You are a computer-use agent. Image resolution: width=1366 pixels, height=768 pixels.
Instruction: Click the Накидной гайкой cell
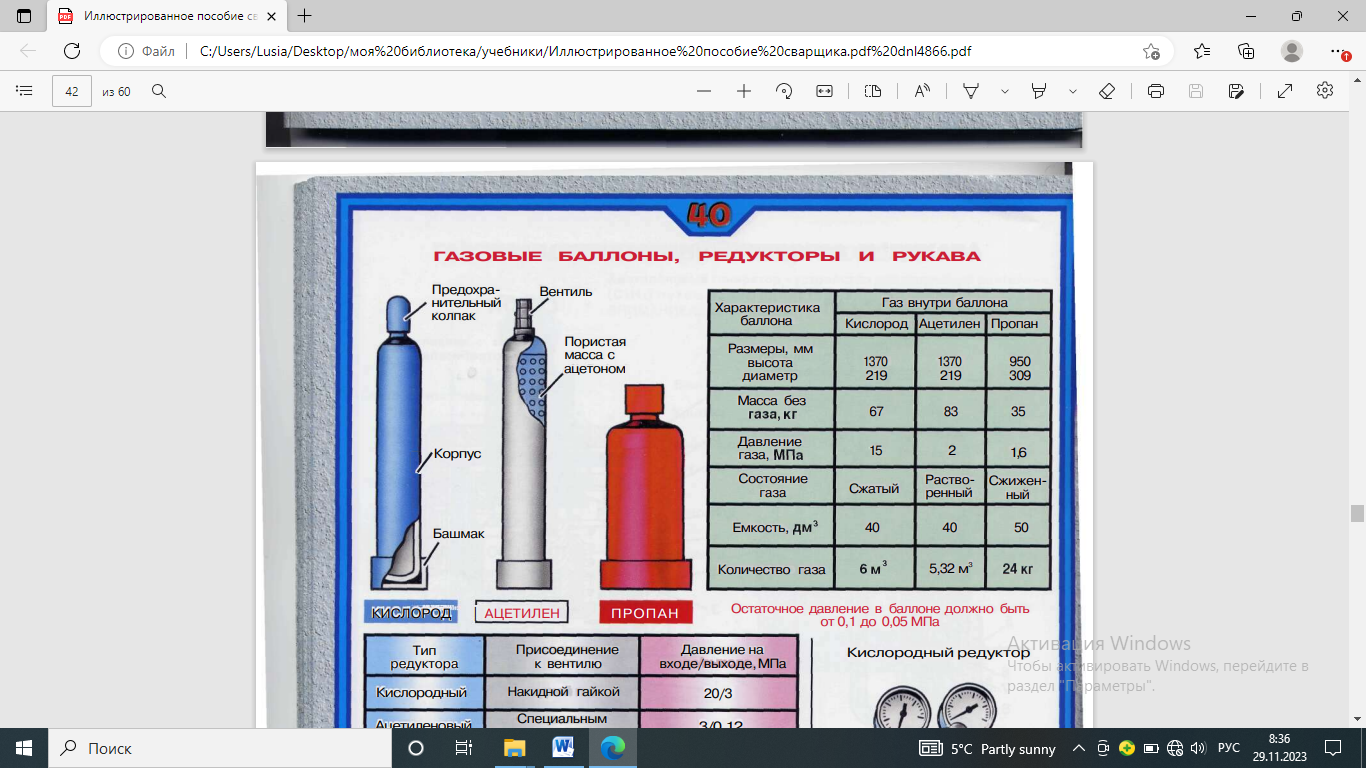point(563,692)
